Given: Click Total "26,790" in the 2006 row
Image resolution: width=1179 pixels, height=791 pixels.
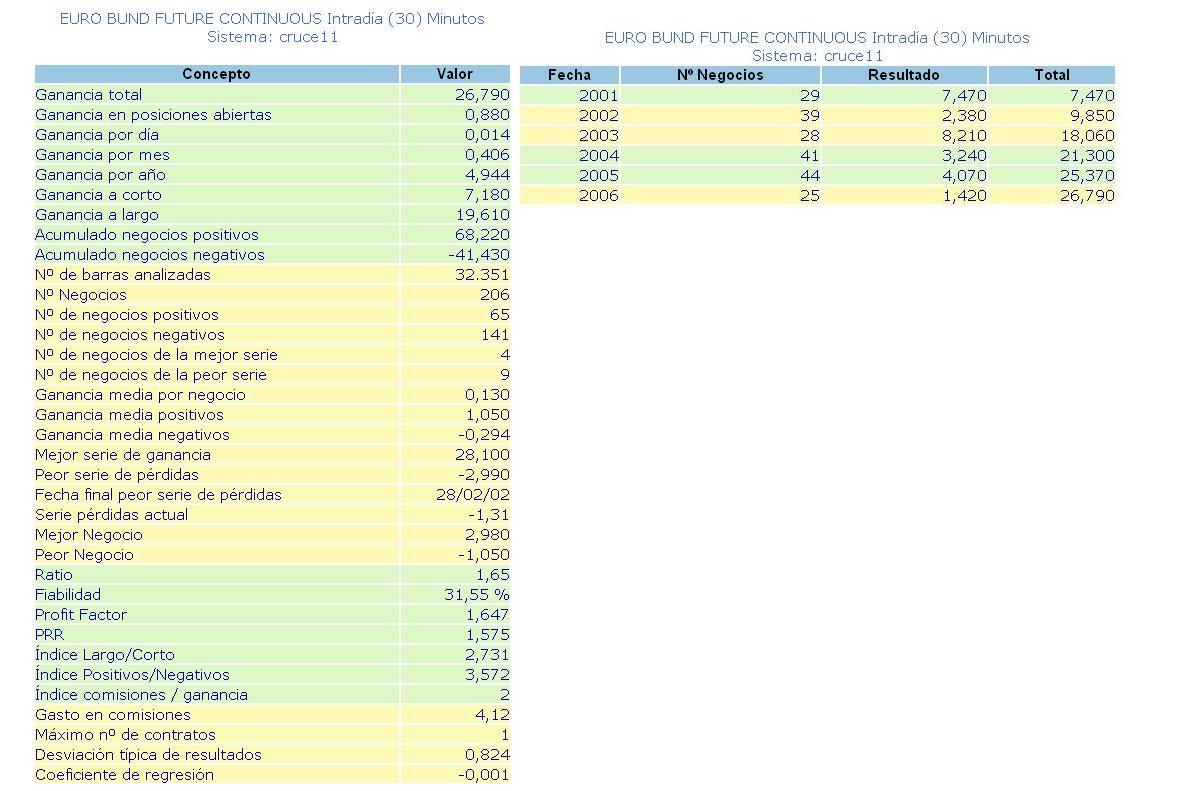Looking at the screenshot, I should click(1087, 195).
